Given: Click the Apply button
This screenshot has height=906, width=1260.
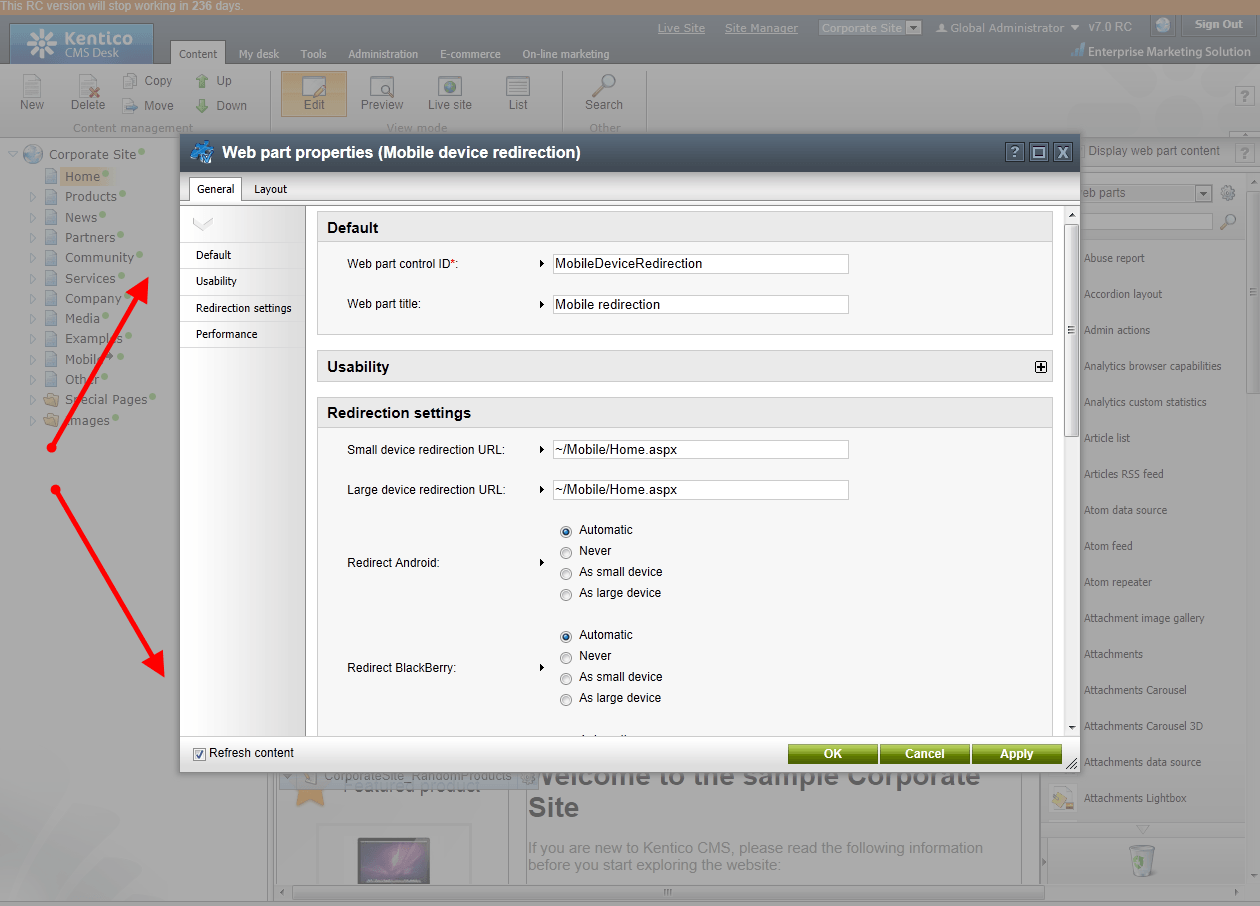Looking at the screenshot, I should (1017, 754).
